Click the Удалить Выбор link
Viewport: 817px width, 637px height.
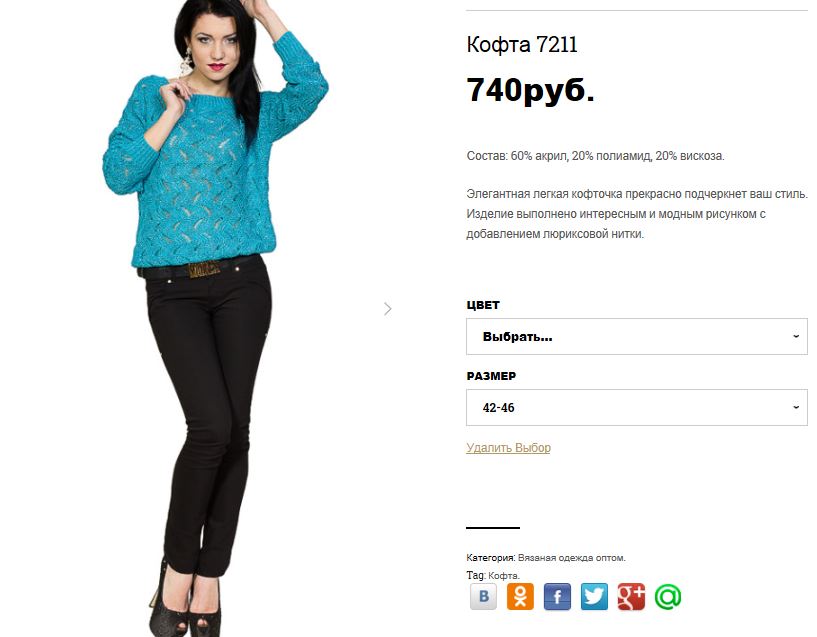509,448
